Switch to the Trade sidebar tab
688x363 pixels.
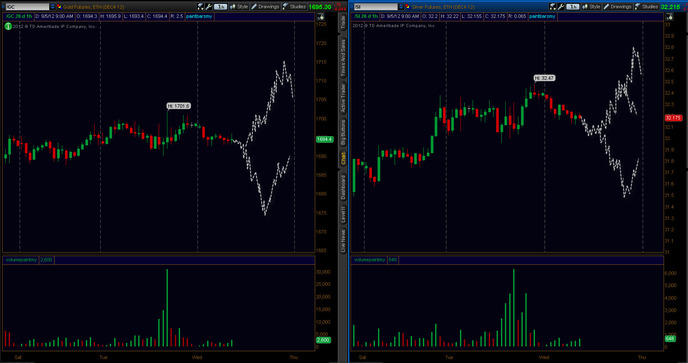click(x=343, y=22)
